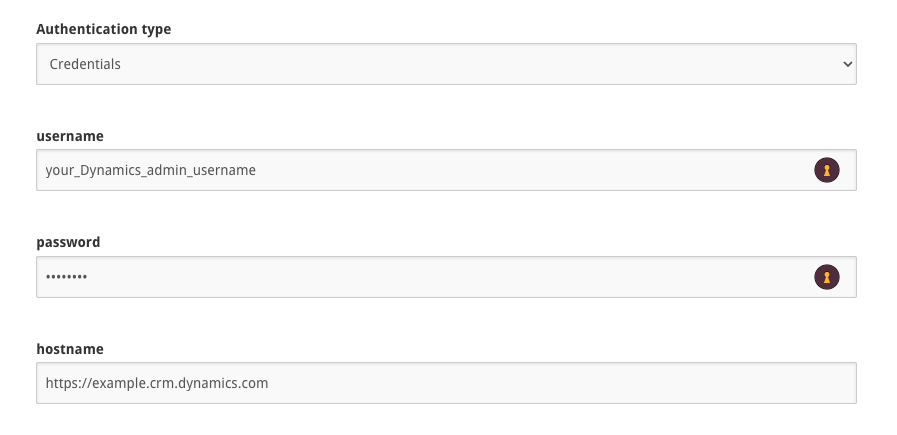Open the Authentication type dropdown
Screen dimensions: 897x435
point(446,64)
